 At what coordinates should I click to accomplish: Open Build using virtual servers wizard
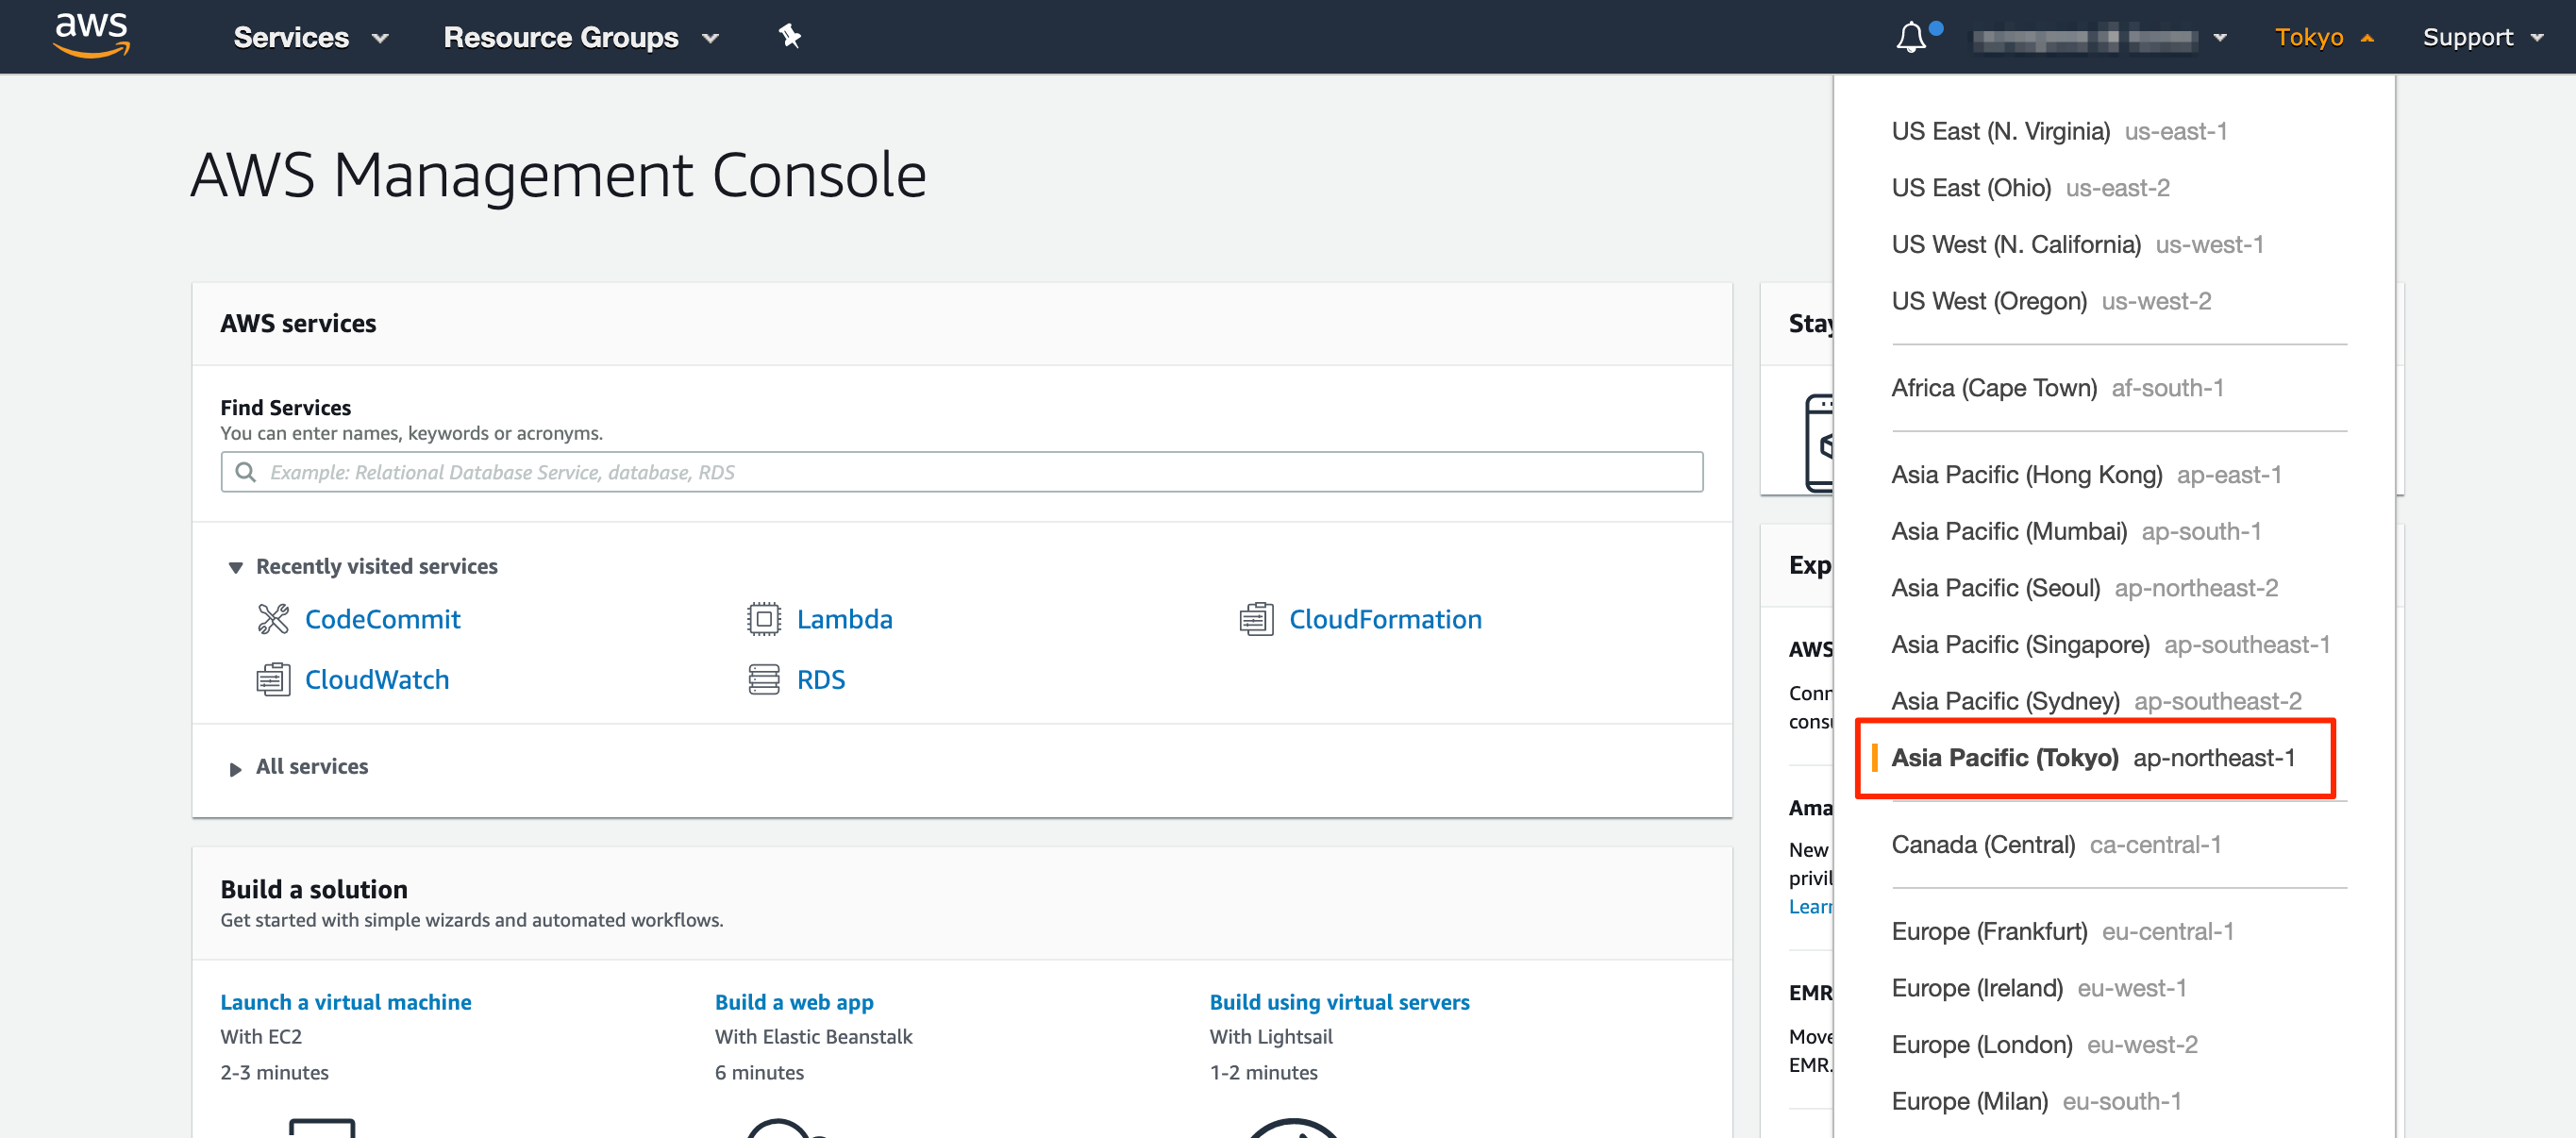[x=1339, y=1002]
